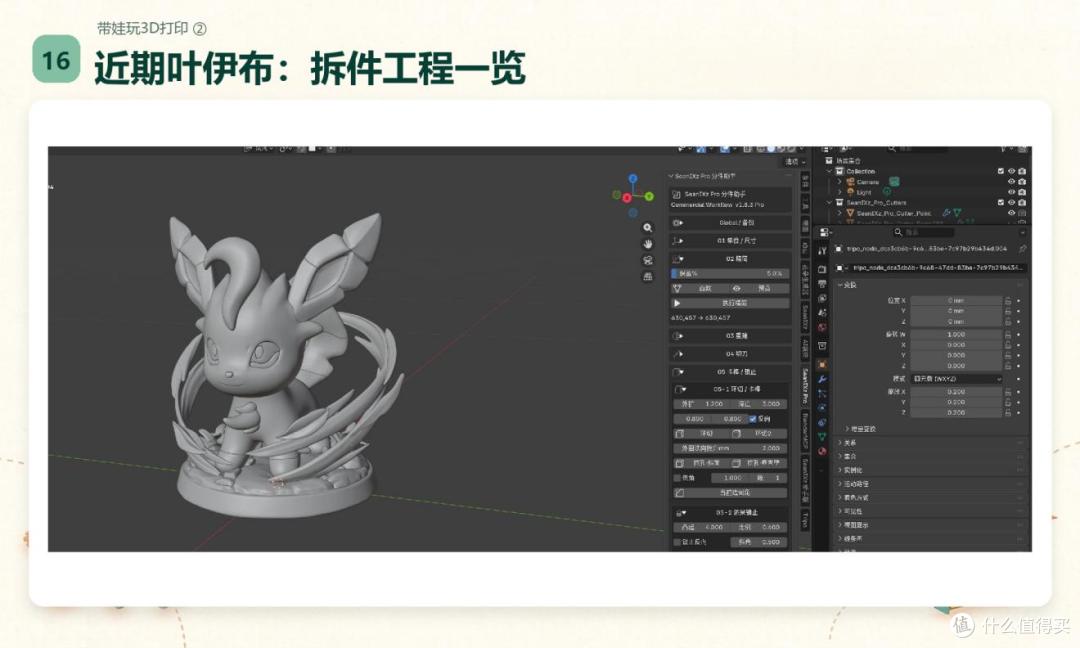1080x648 pixels.
Task: Click the execute button with play icon
Action: (x=730, y=303)
